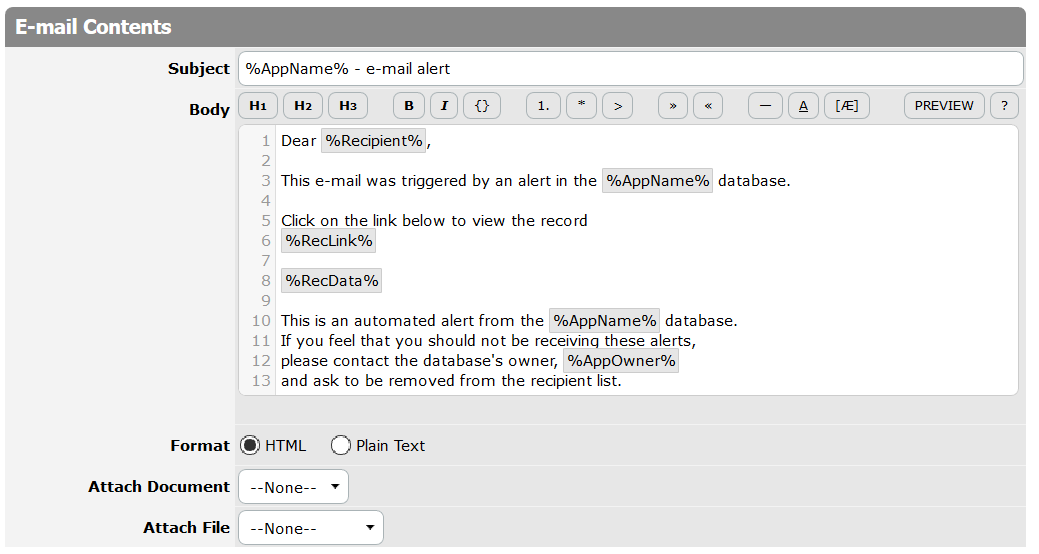The height and width of the screenshot is (554, 1039).
Task: Click the PREVIEW button
Action: pos(944,106)
